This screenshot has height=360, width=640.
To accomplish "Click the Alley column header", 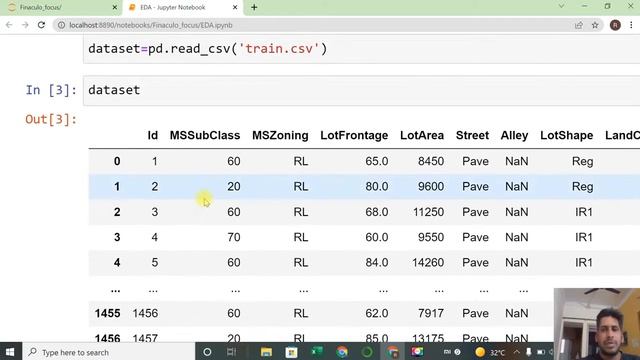I will coord(514,136).
